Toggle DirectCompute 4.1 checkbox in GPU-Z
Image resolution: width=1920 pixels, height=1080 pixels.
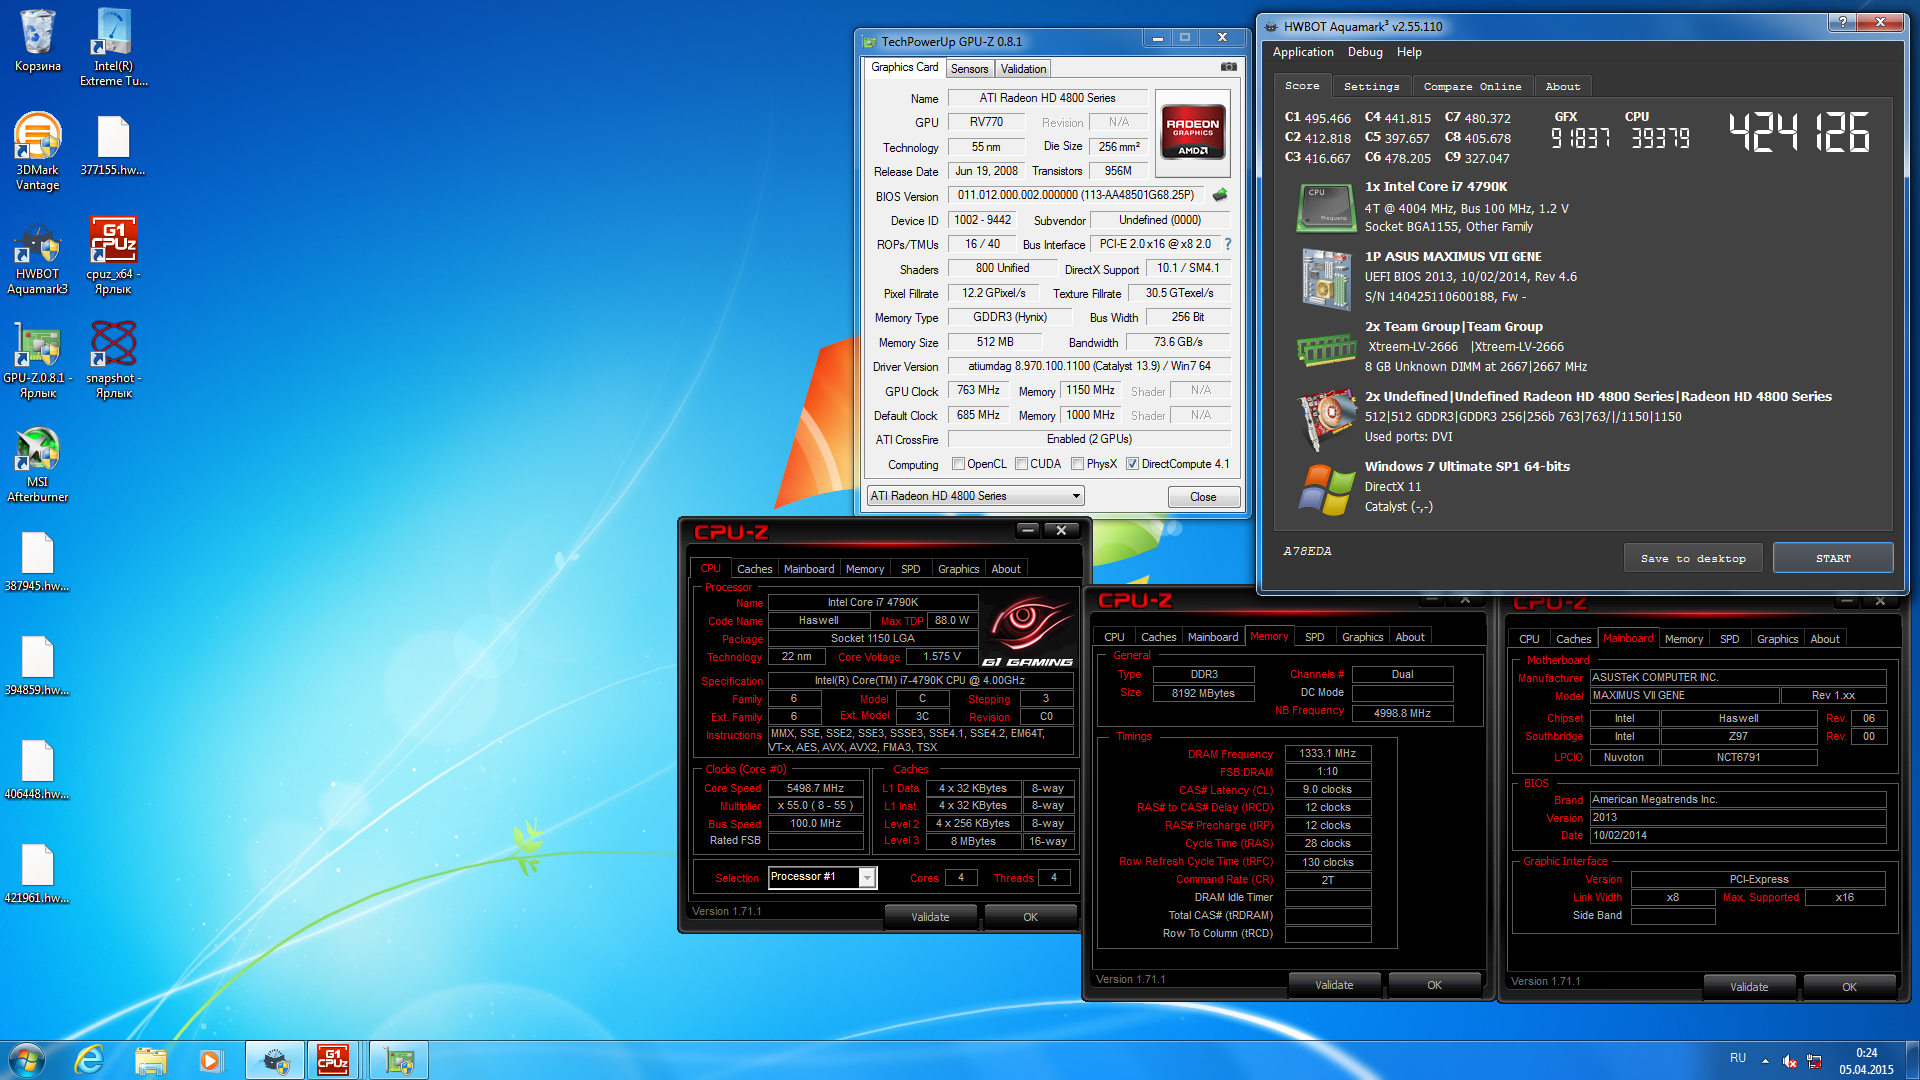coord(1132,464)
